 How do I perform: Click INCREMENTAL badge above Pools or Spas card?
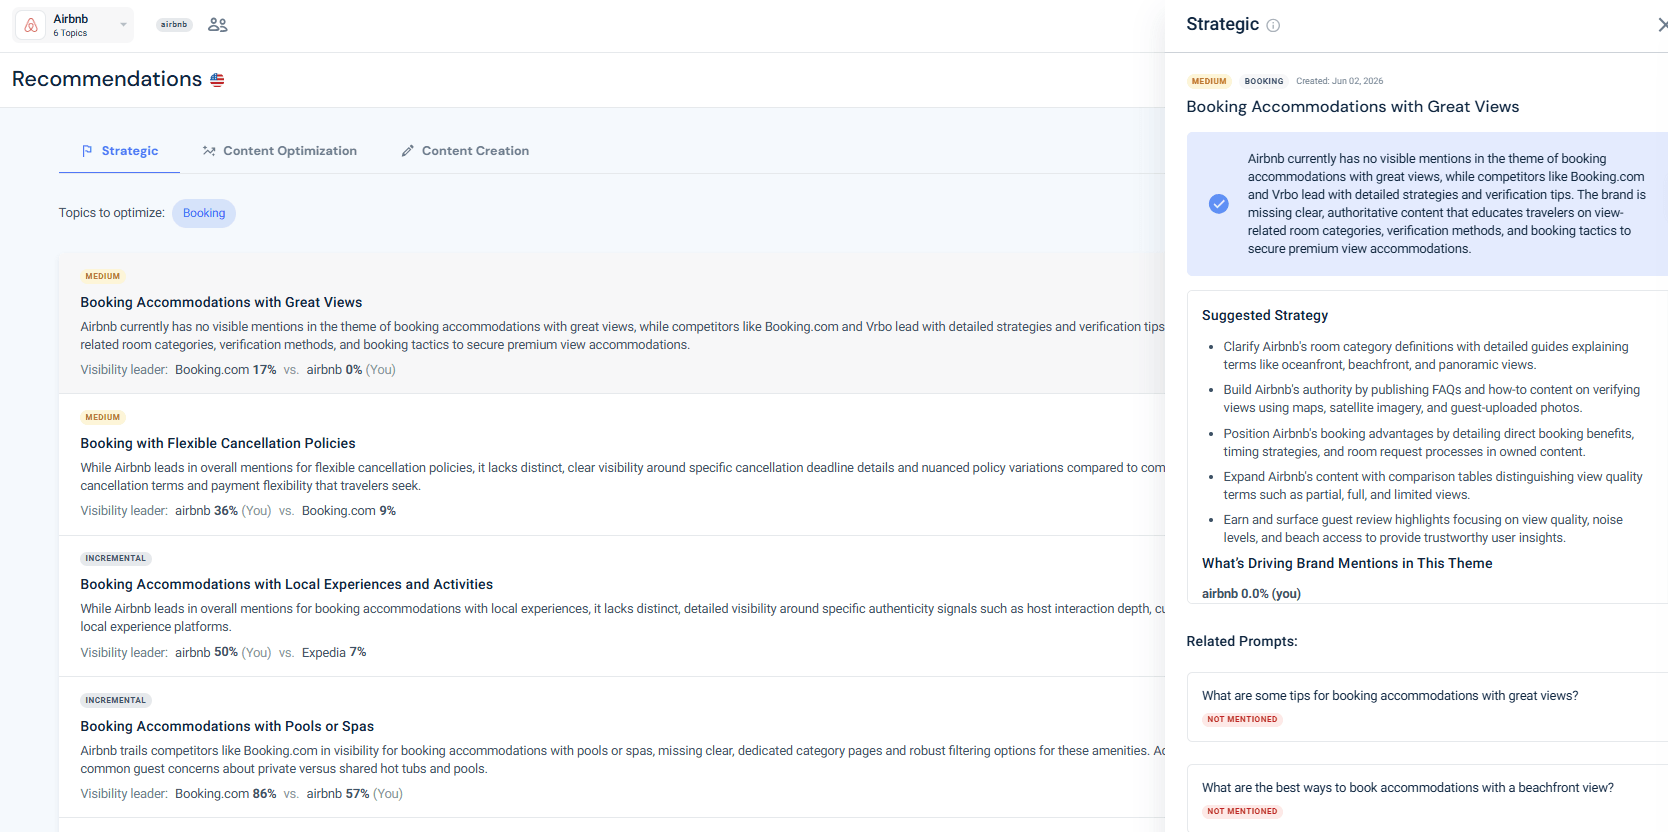[x=116, y=700]
